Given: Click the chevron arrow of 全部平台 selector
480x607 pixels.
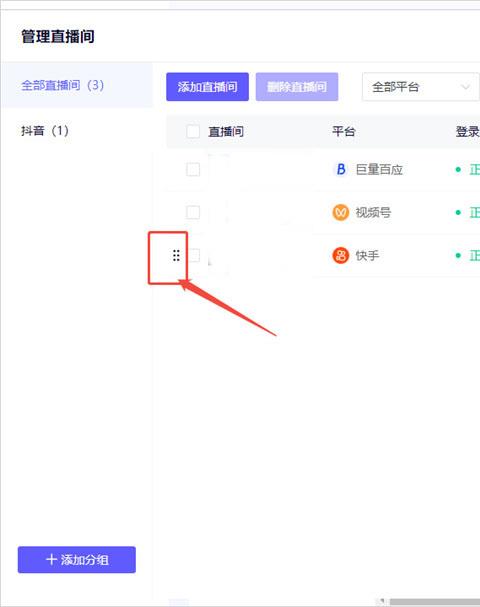Looking at the screenshot, I should (466, 87).
